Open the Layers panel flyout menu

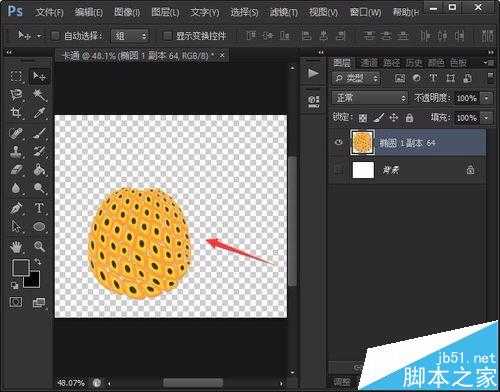(x=490, y=62)
